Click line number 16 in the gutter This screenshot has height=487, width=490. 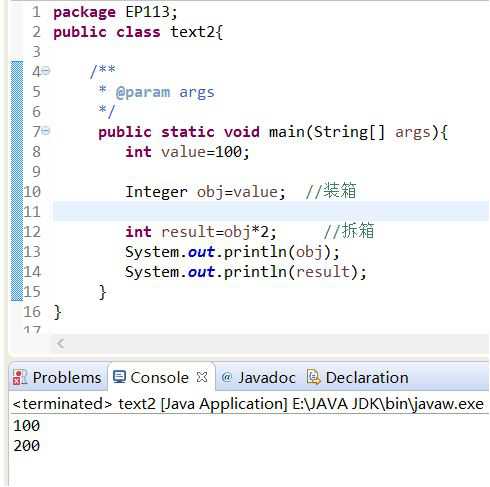(x=32, y=312)
